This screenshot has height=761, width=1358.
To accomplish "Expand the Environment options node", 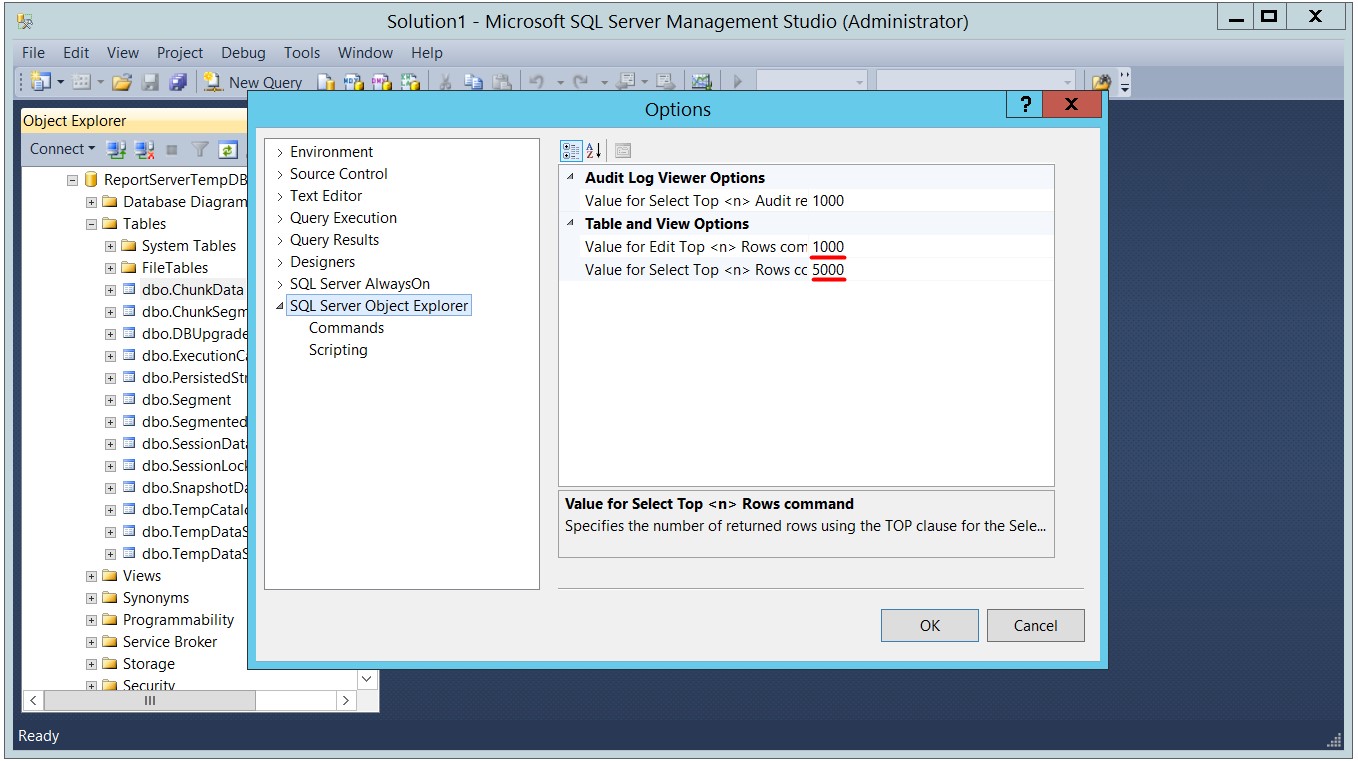I will click(x=280, y=152).
